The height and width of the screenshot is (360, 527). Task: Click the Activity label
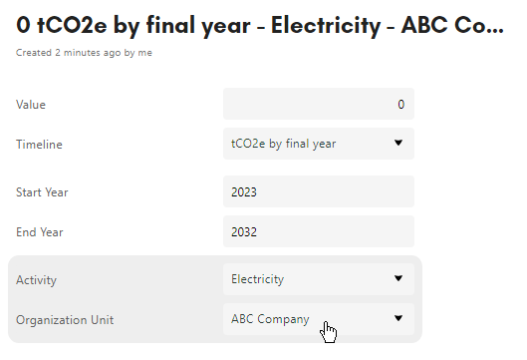click(36, 280)
